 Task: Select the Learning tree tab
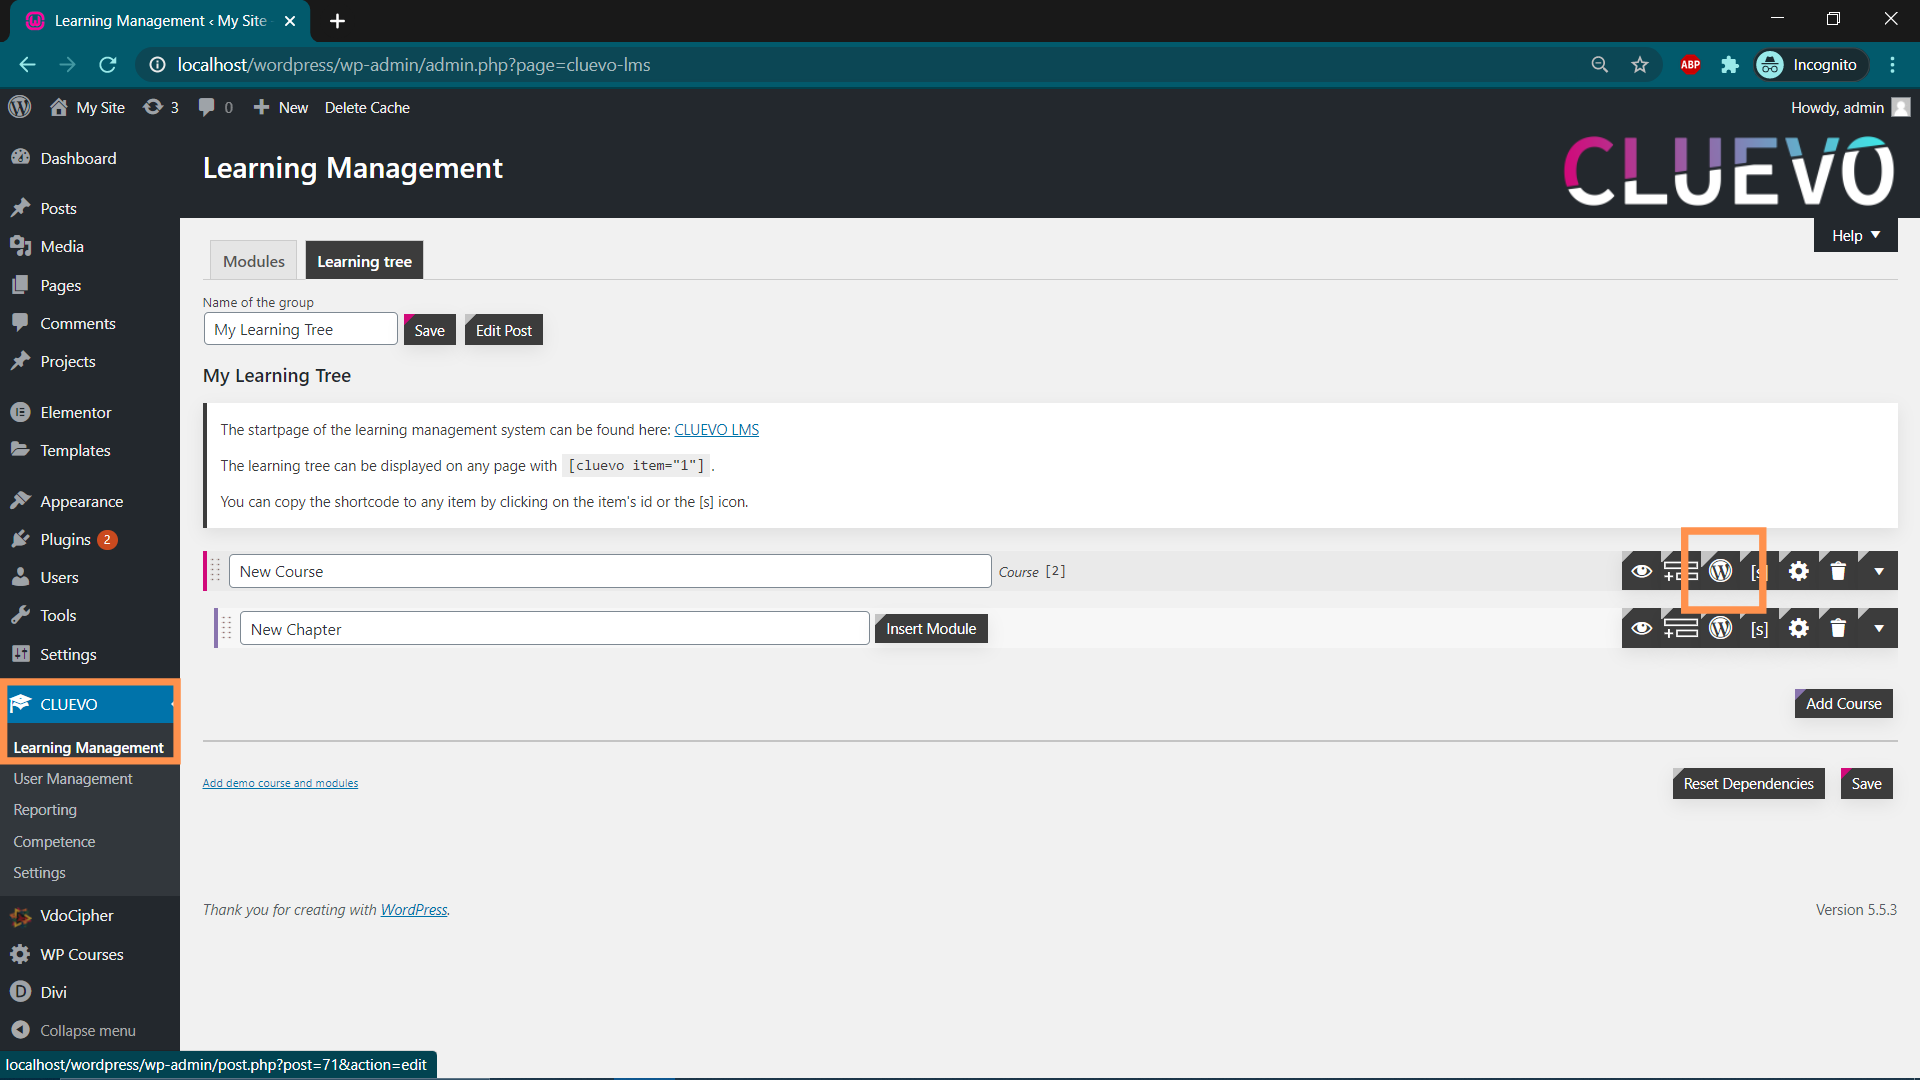click(364, 261)
